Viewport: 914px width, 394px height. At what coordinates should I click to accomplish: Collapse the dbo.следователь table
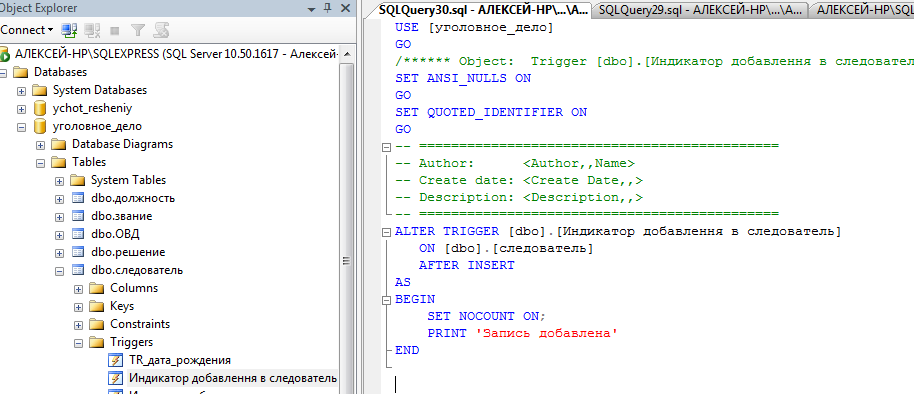pyautogui.click(x=59, y=271)
